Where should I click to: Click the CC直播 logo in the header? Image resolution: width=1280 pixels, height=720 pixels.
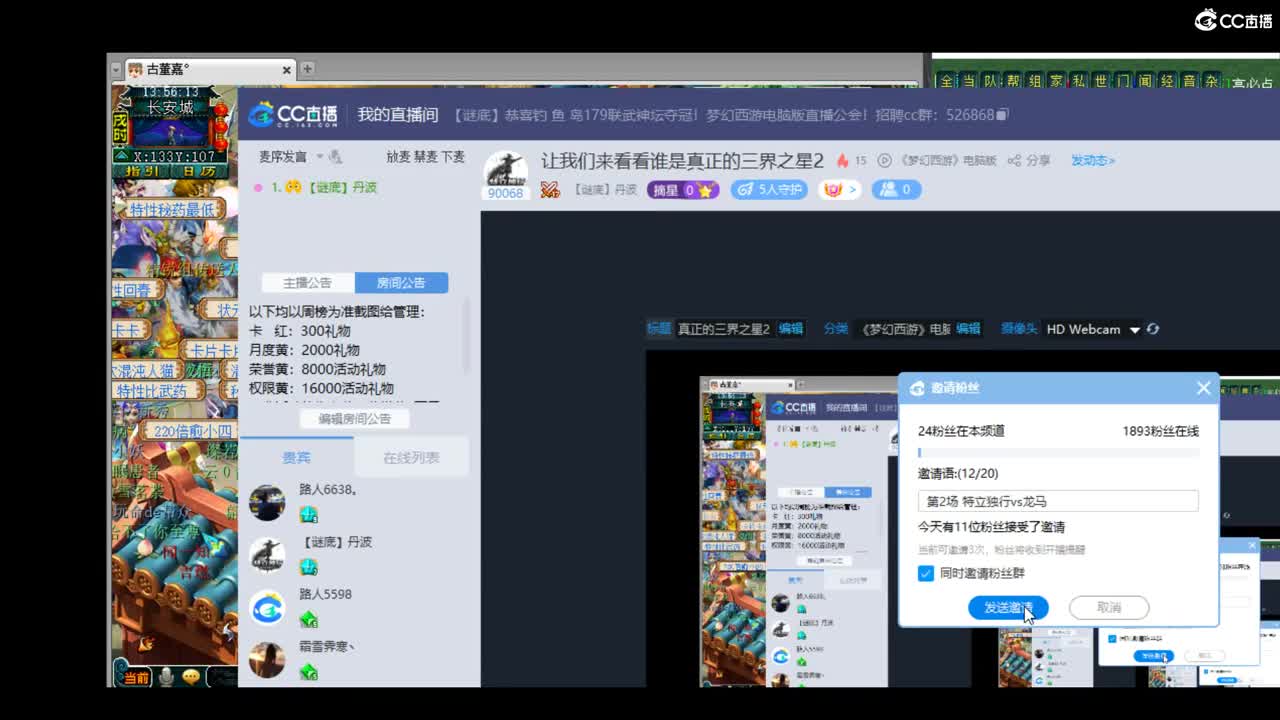point(293,114)
